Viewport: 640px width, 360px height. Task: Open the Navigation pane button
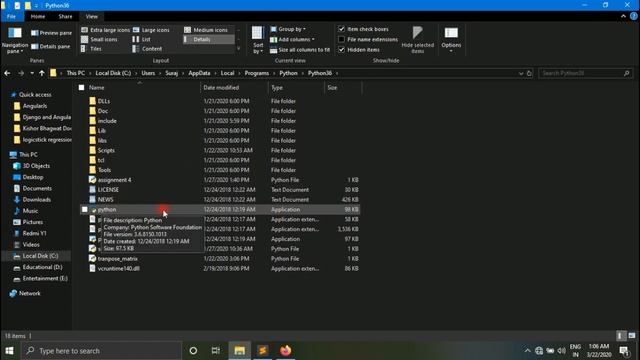tap(15, 40)
